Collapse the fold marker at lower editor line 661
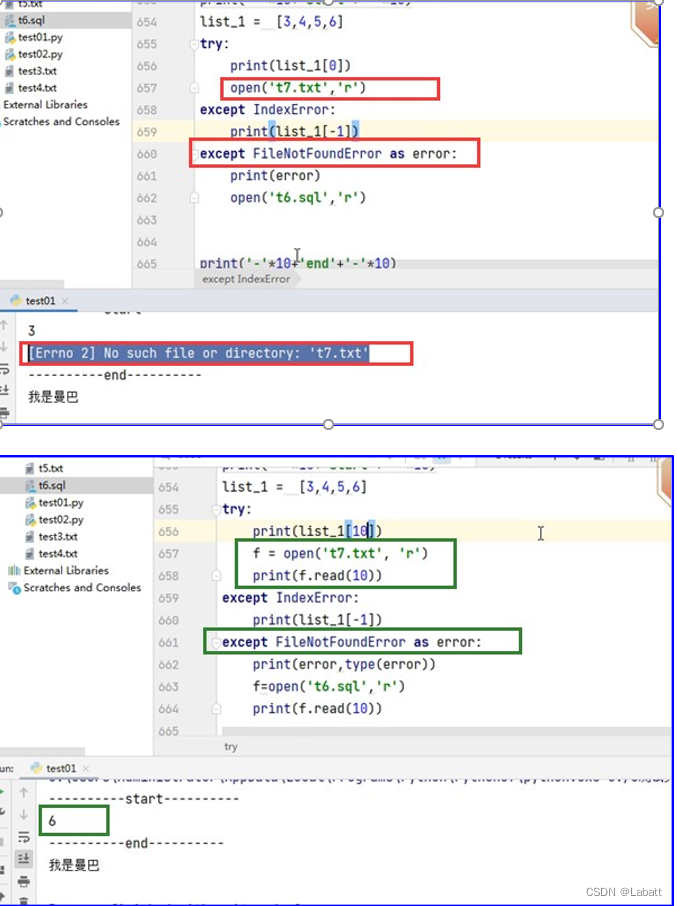Viewport: 677px width, 906px height. 217,642
